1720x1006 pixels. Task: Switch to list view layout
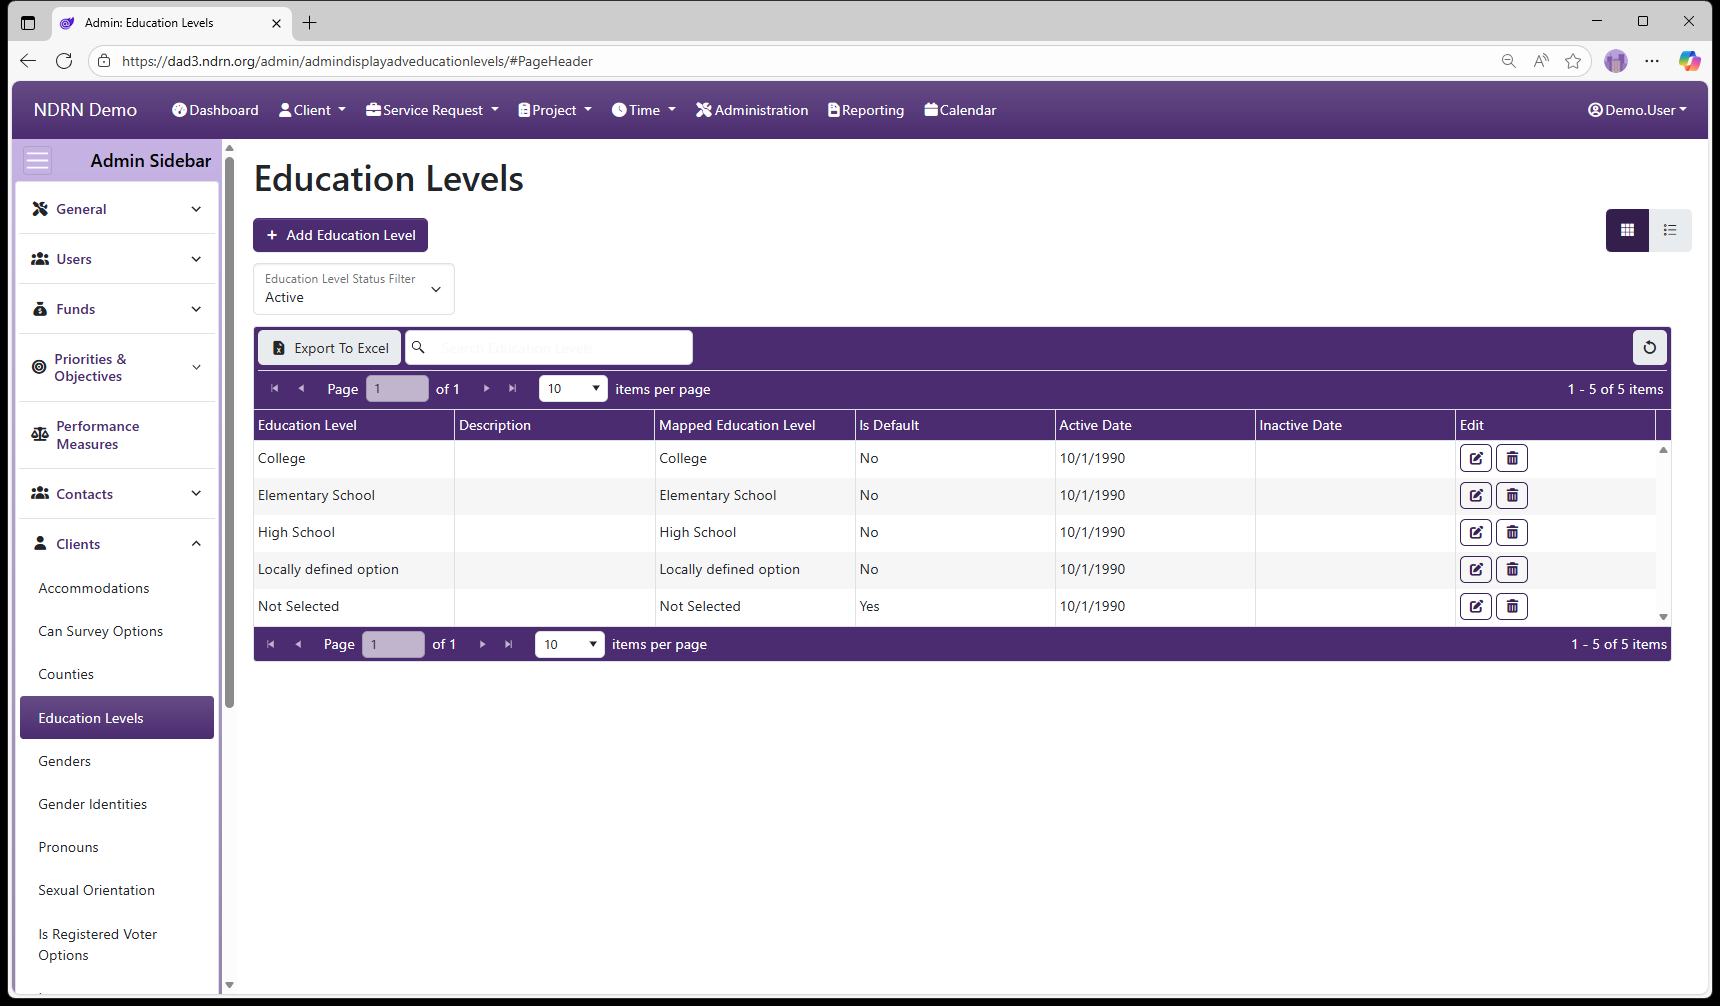pos(1670,230)
